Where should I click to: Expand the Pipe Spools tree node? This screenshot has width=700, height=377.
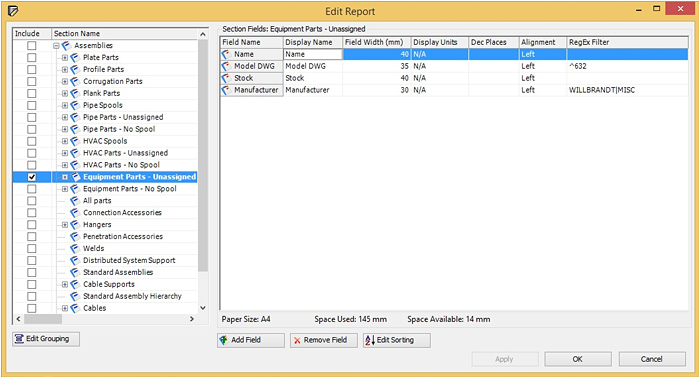(65, 105)
